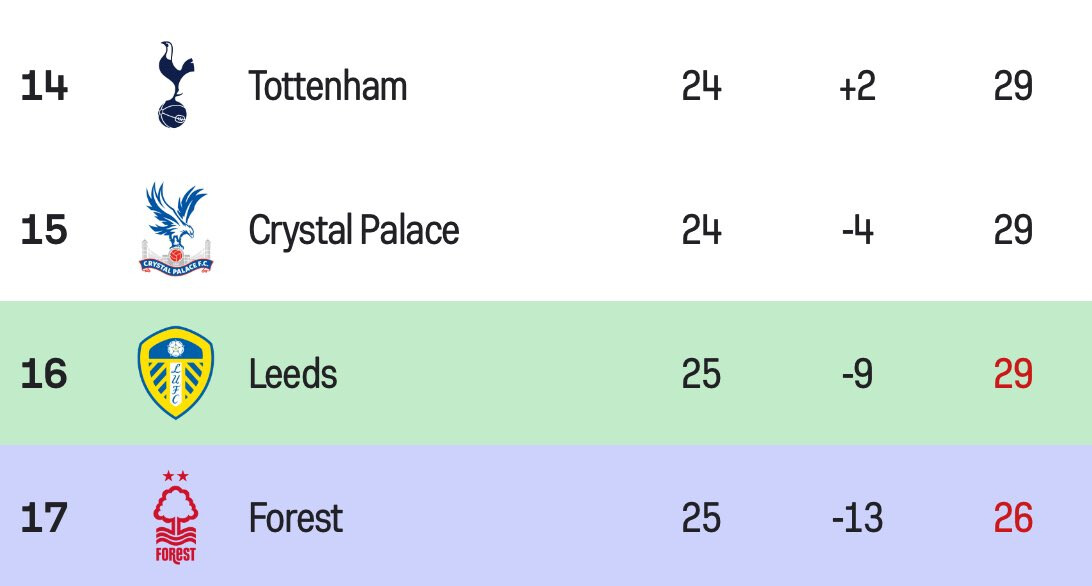Click Leeds' goal difference -9
Screen dimensions: 1092x586
coord(857,375)
